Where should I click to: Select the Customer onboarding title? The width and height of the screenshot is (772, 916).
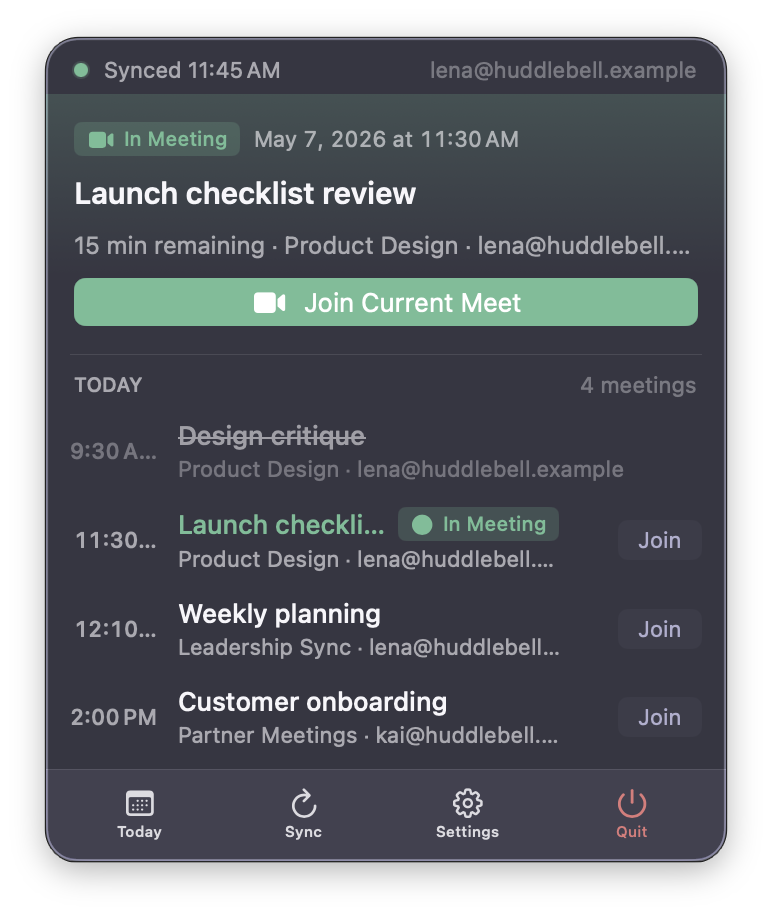point(312,702)
